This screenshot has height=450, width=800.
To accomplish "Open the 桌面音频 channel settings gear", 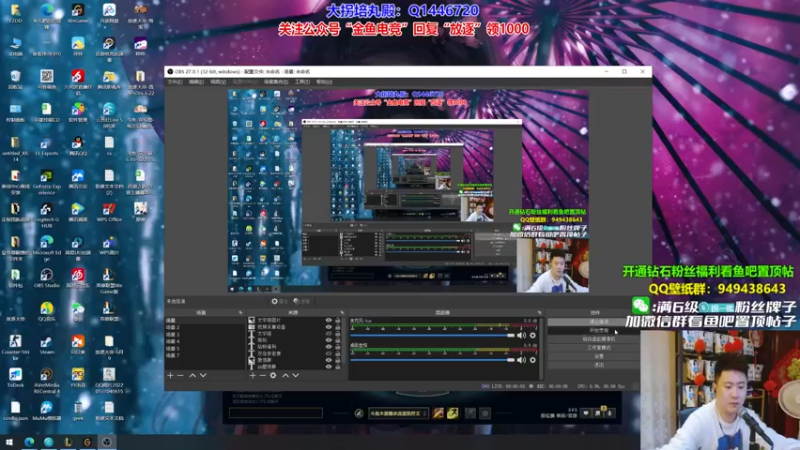I will (533, 360).
